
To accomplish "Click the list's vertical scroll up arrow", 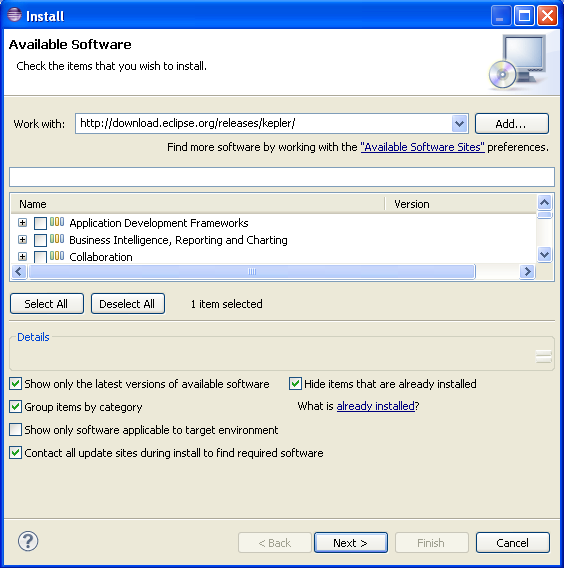I will [544, 202].
